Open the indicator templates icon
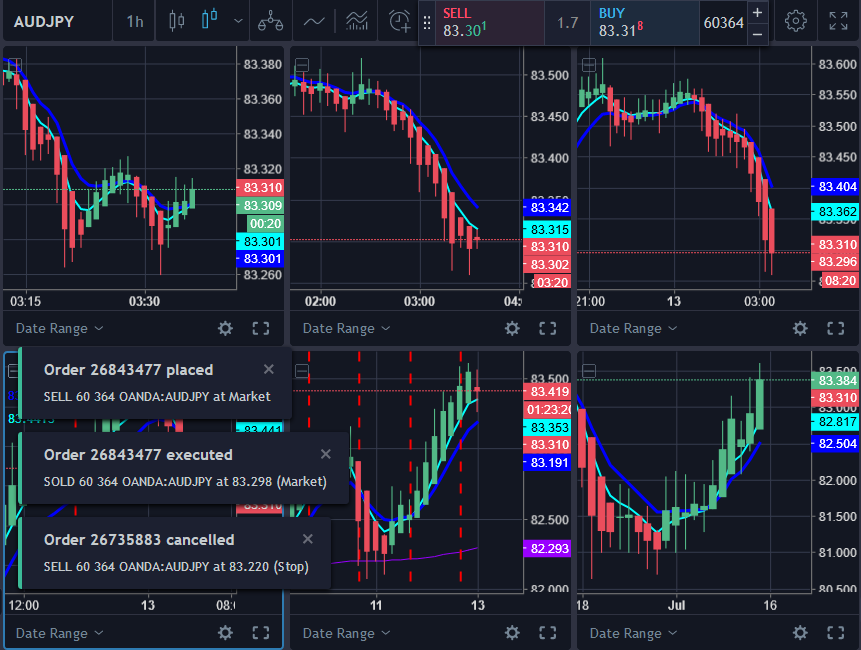This screenshot has height=650, width=861. [356, 21]
